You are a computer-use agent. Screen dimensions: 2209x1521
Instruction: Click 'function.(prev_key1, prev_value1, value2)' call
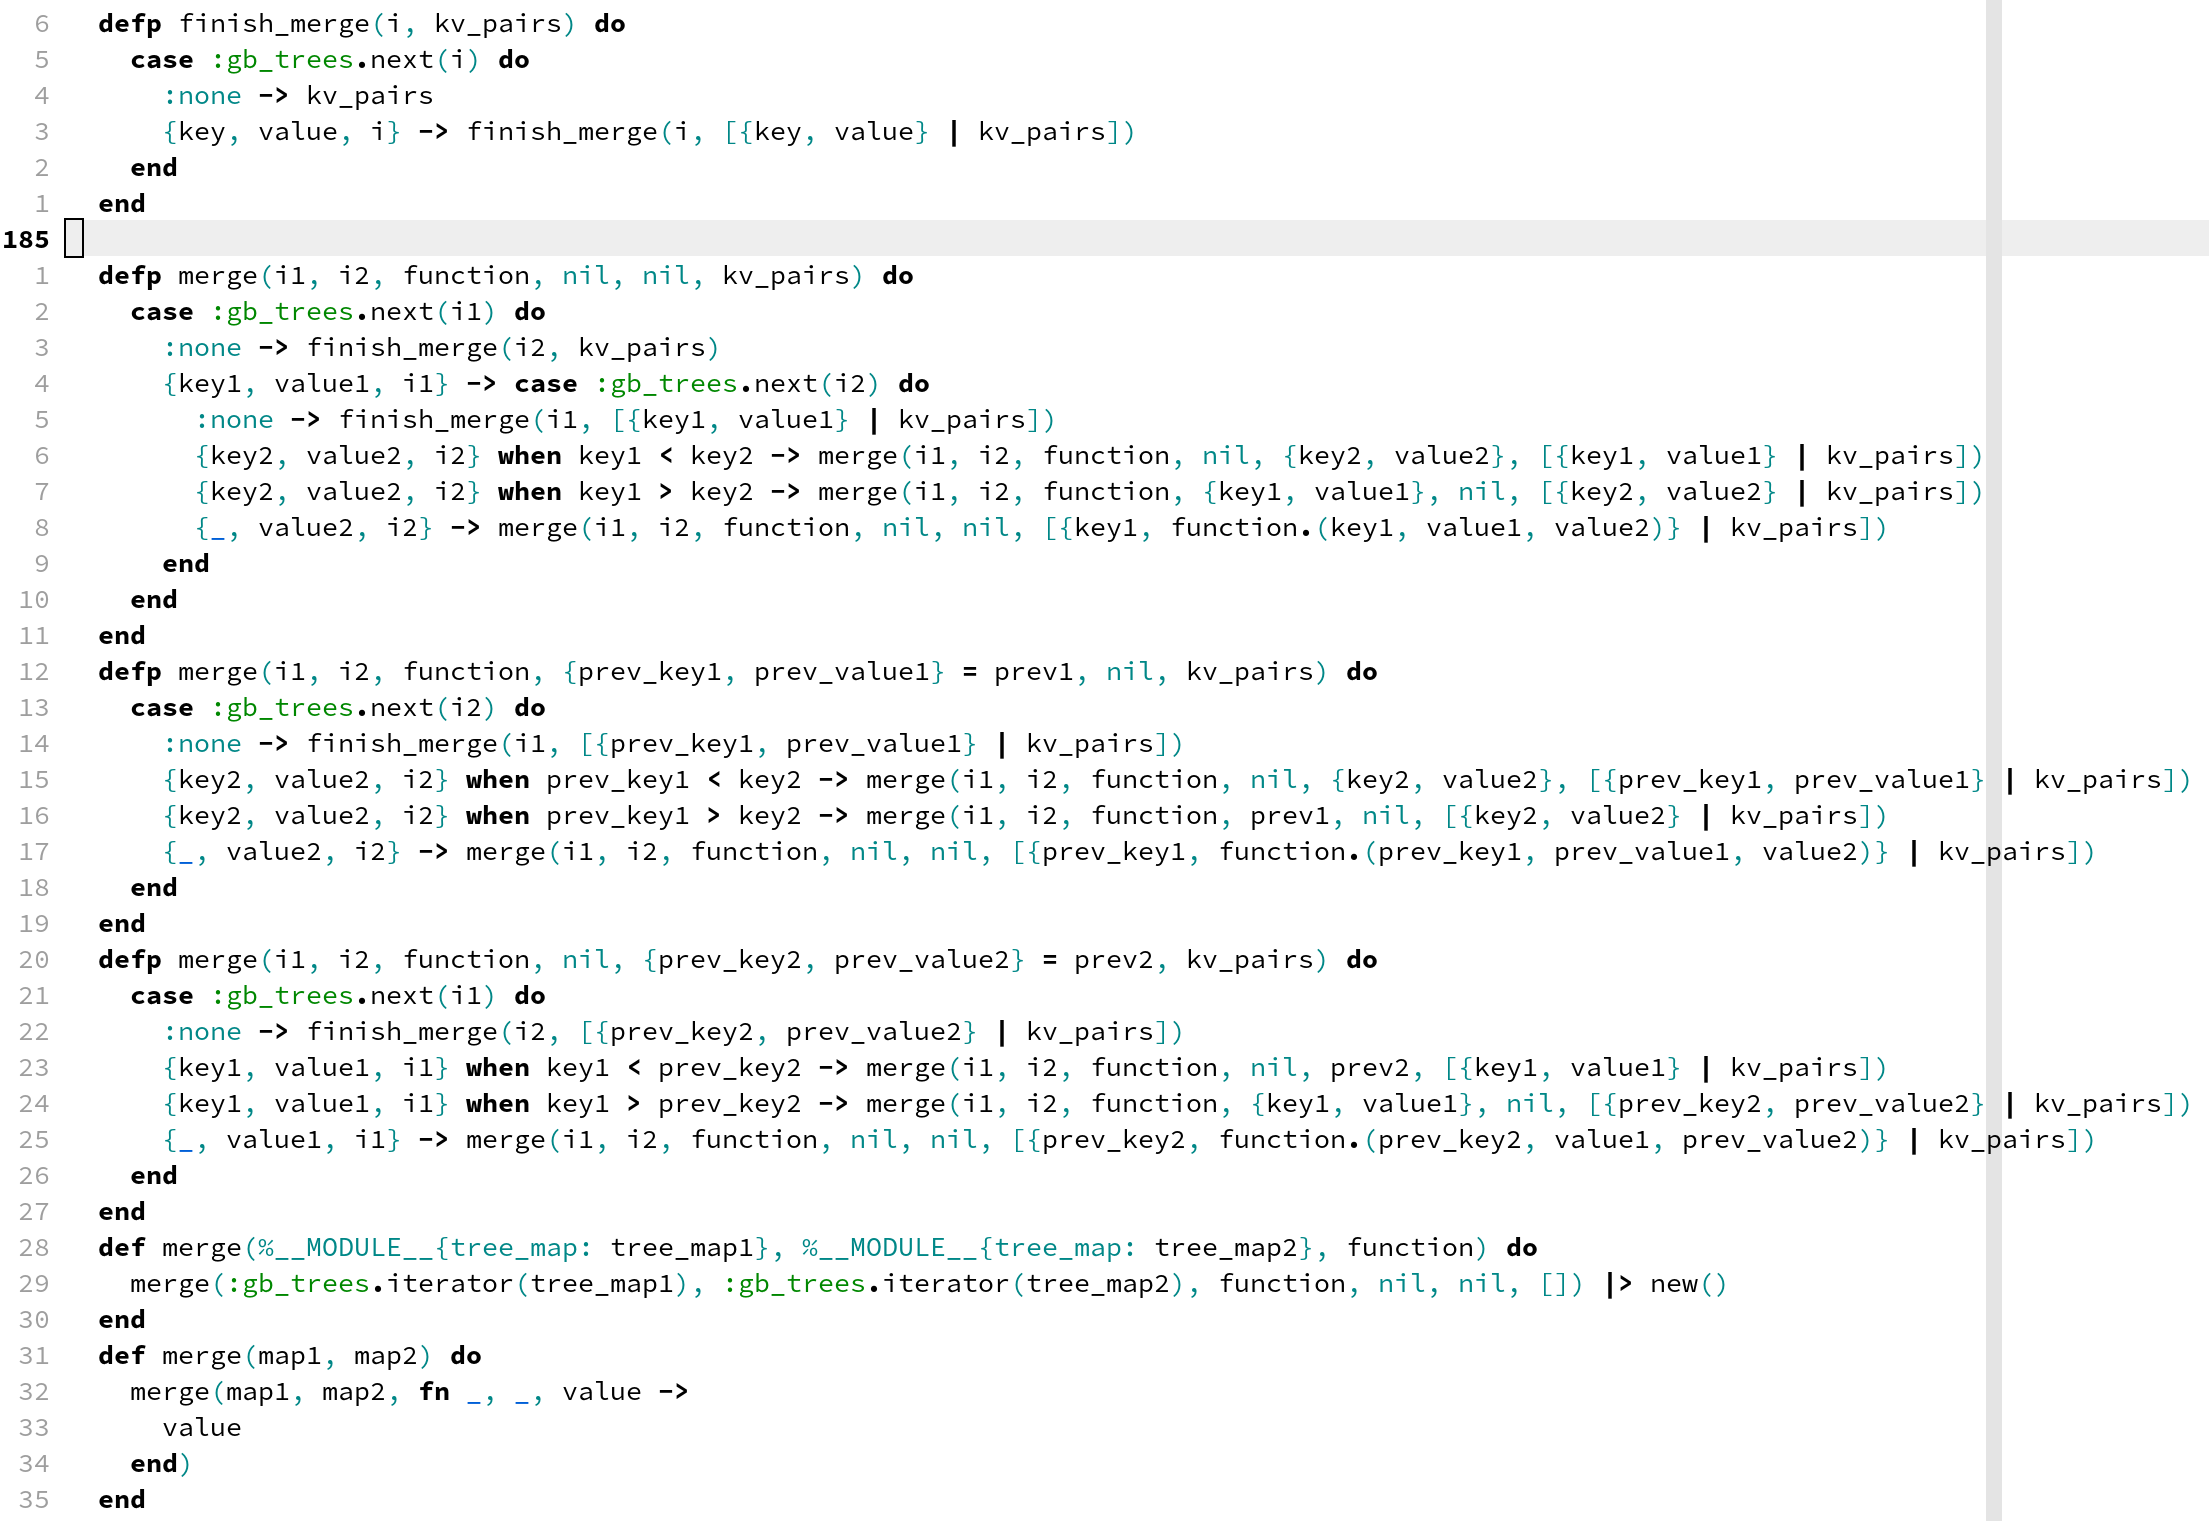[1546, 852]
